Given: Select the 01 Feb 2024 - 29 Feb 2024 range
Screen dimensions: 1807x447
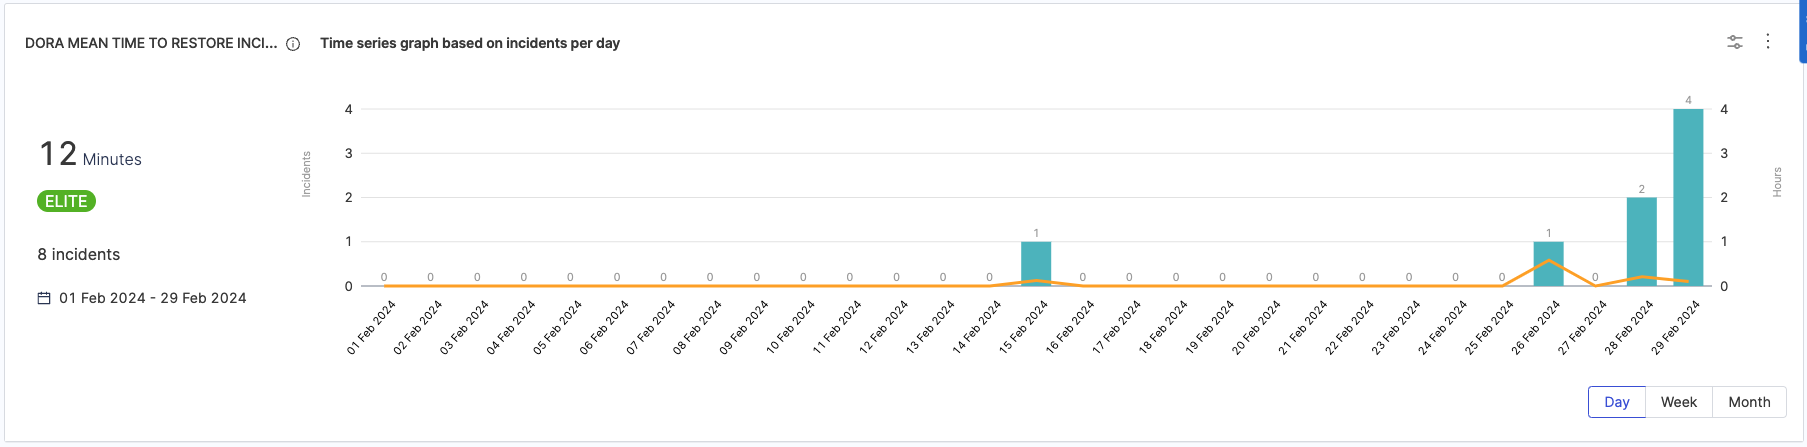Looking at the screenshot, I should click(x=153, y=298).
